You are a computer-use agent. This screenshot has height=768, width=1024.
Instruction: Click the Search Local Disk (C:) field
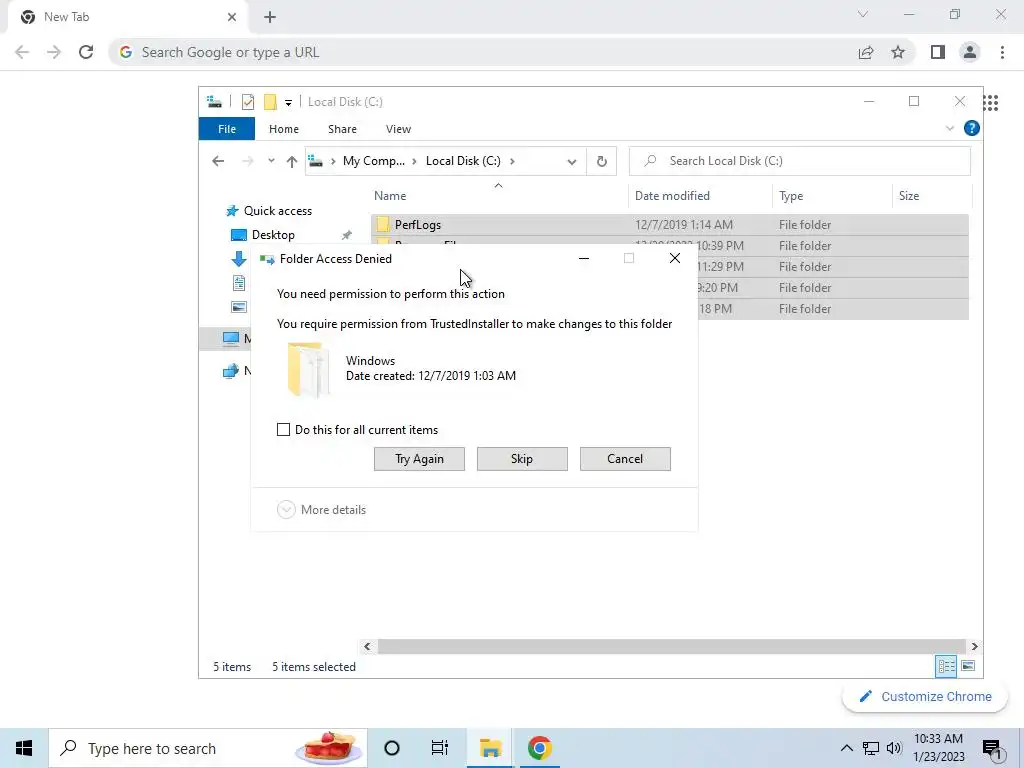point(799,161)
